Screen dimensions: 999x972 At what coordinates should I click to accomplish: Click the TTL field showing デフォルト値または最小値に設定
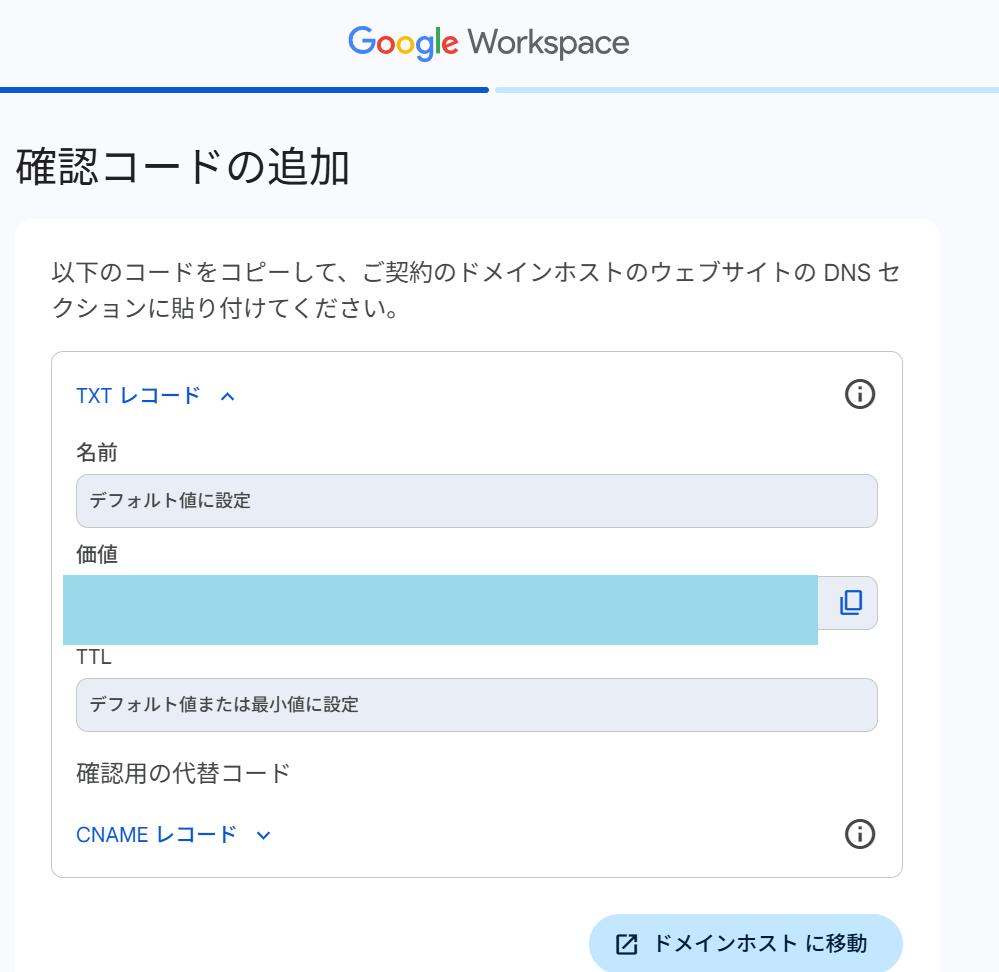476,705
